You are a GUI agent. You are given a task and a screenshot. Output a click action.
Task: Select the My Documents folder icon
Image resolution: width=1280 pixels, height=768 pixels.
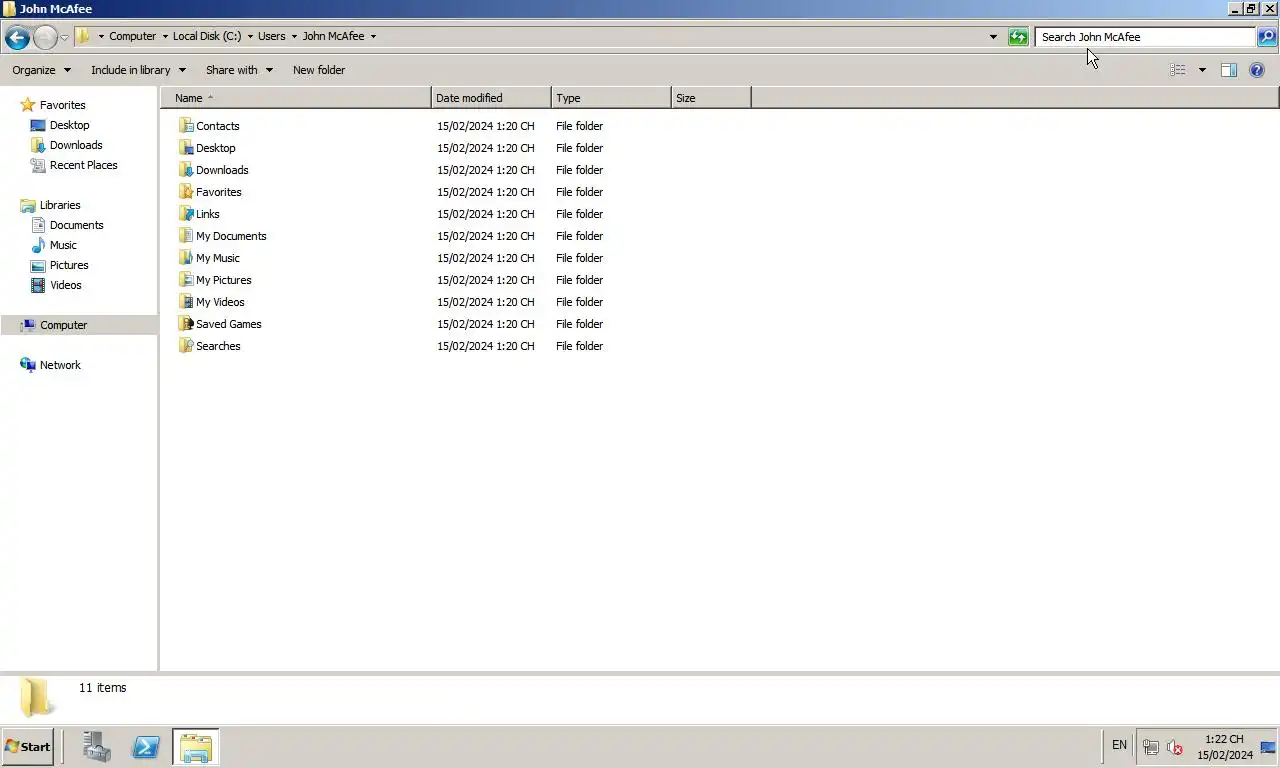[x=185, y=236]
